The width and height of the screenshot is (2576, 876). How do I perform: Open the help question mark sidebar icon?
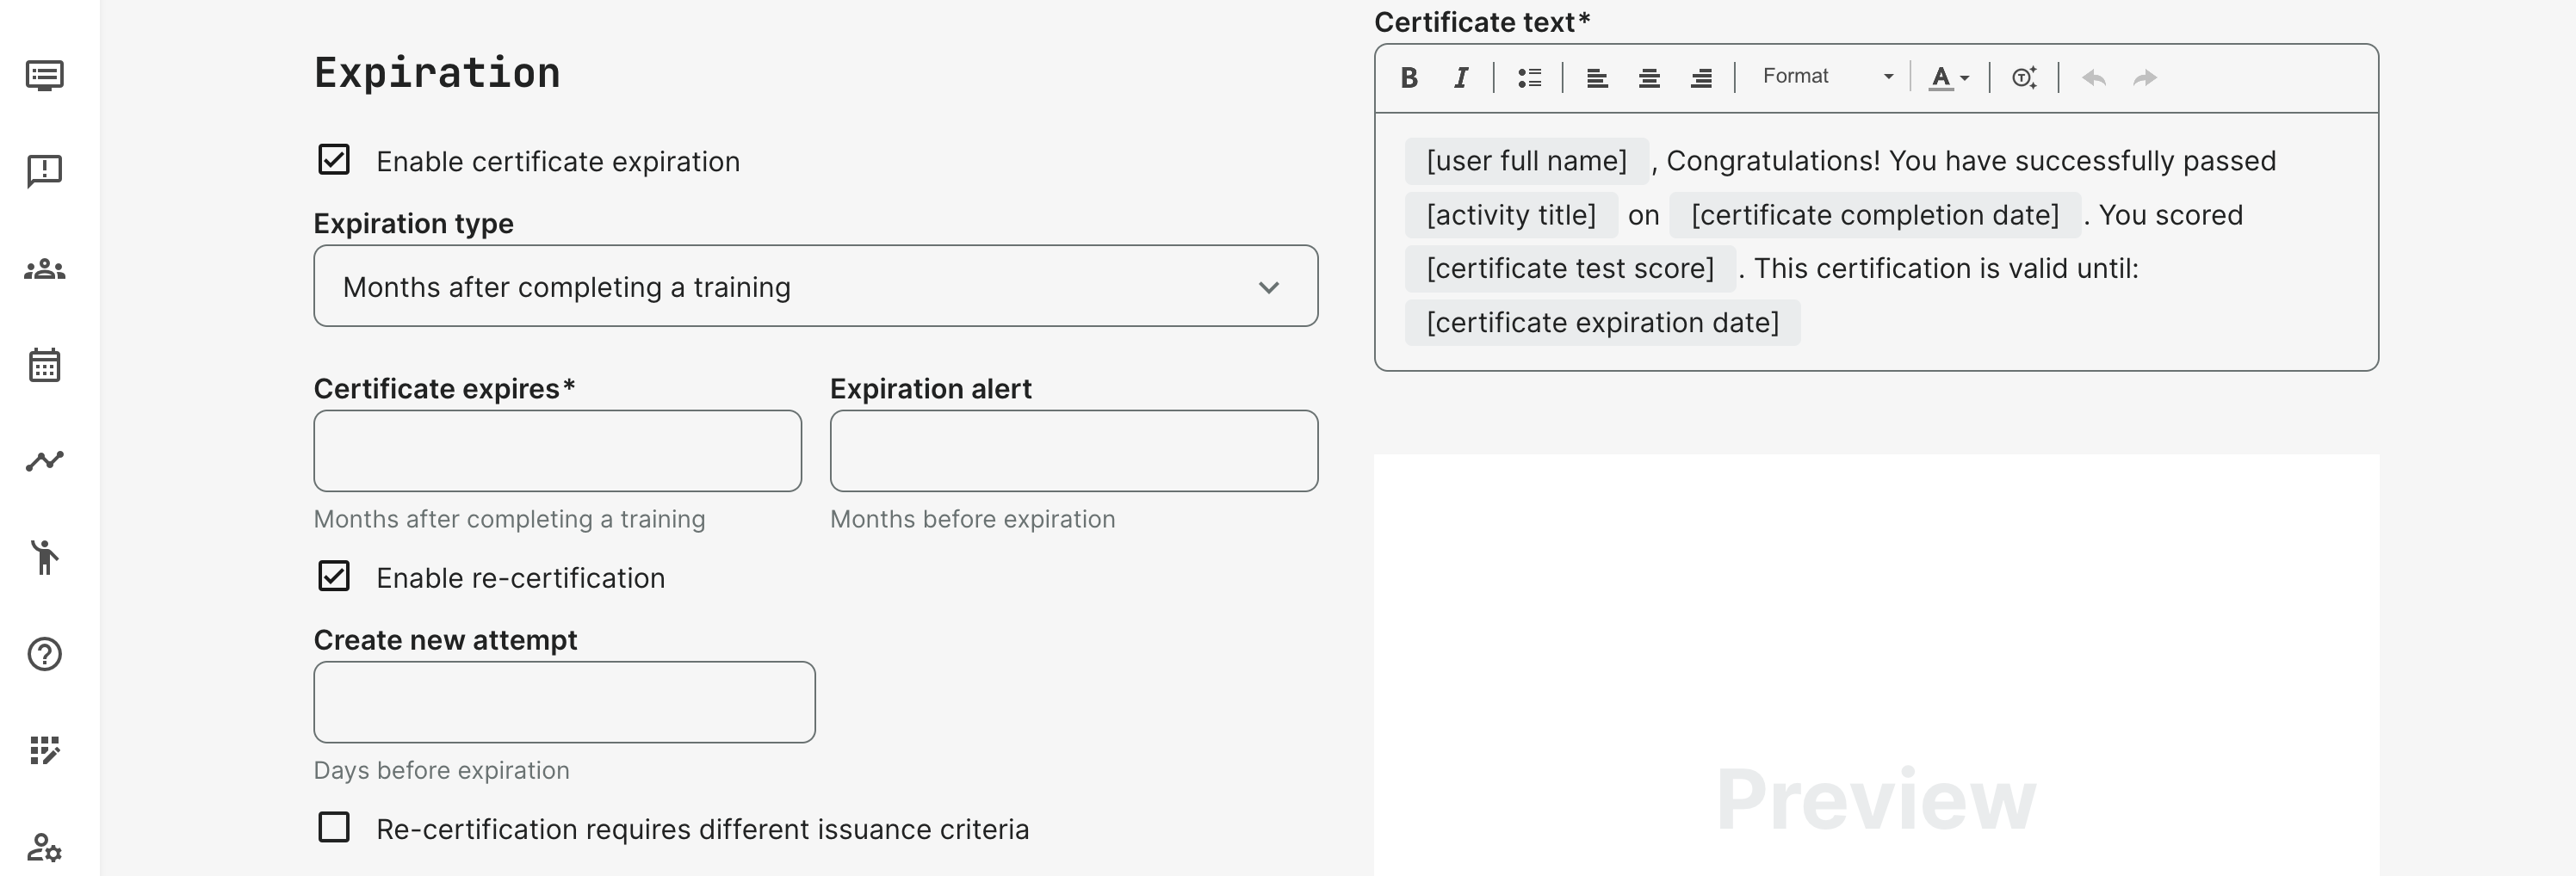click(45, 654)
